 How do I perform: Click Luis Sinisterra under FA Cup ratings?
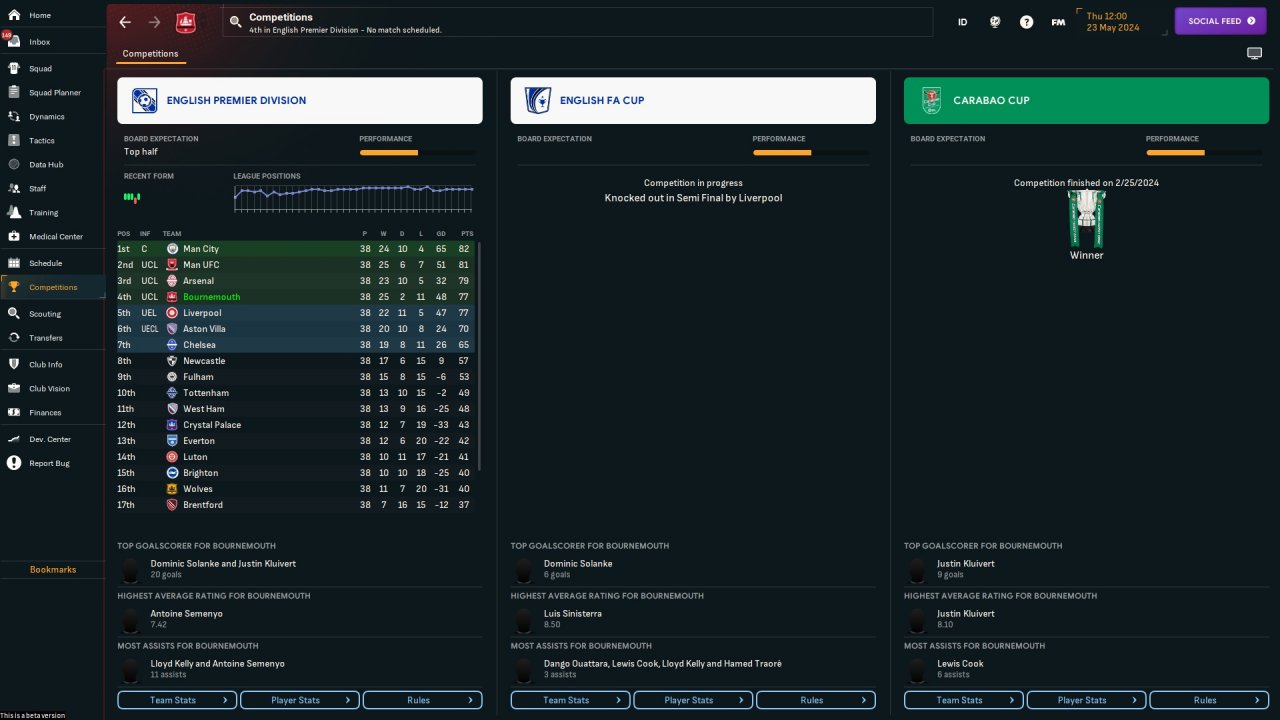(572, 614)
